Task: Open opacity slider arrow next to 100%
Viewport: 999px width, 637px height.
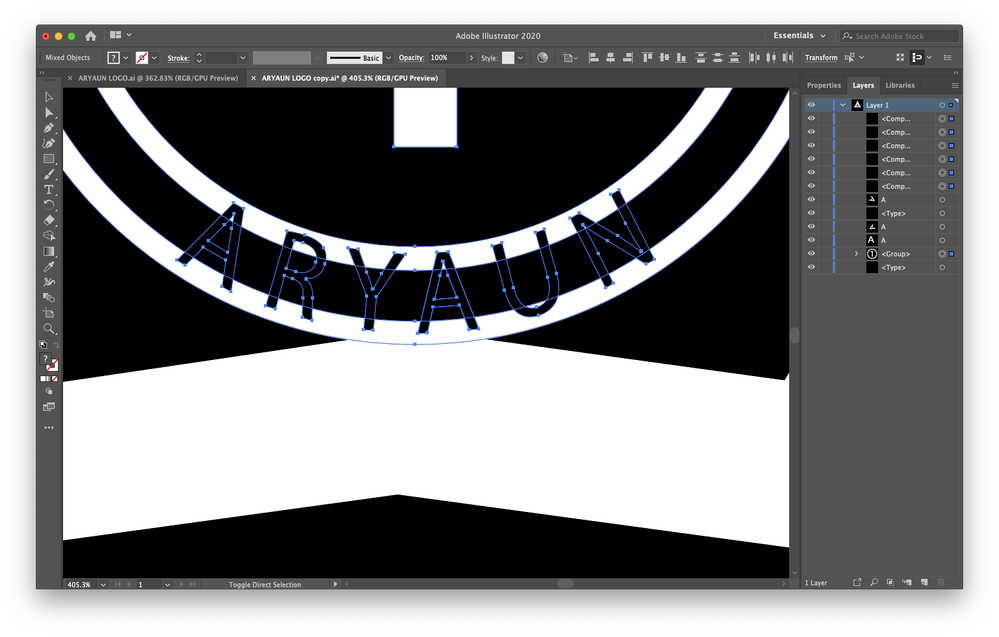Action: pyautogui.click(x=471, y=58)
